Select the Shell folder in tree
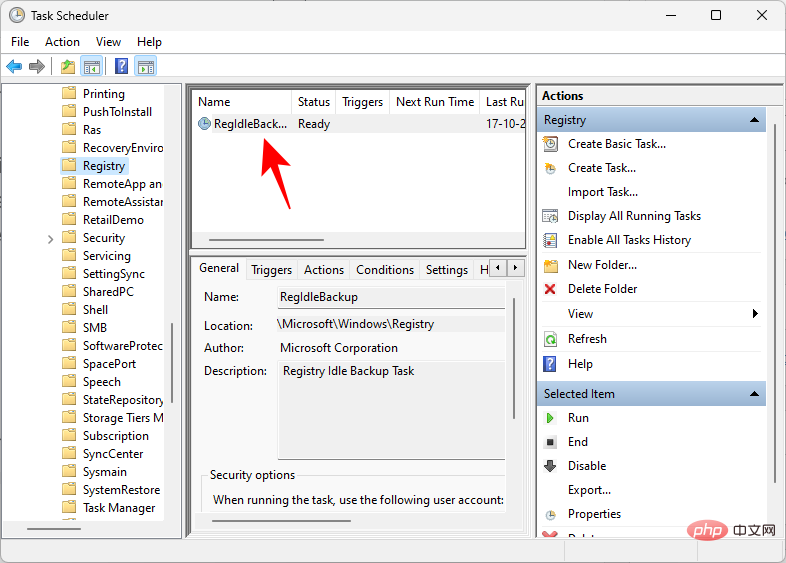Viewport: 786px width, 563px height. (x=95, y=310)
